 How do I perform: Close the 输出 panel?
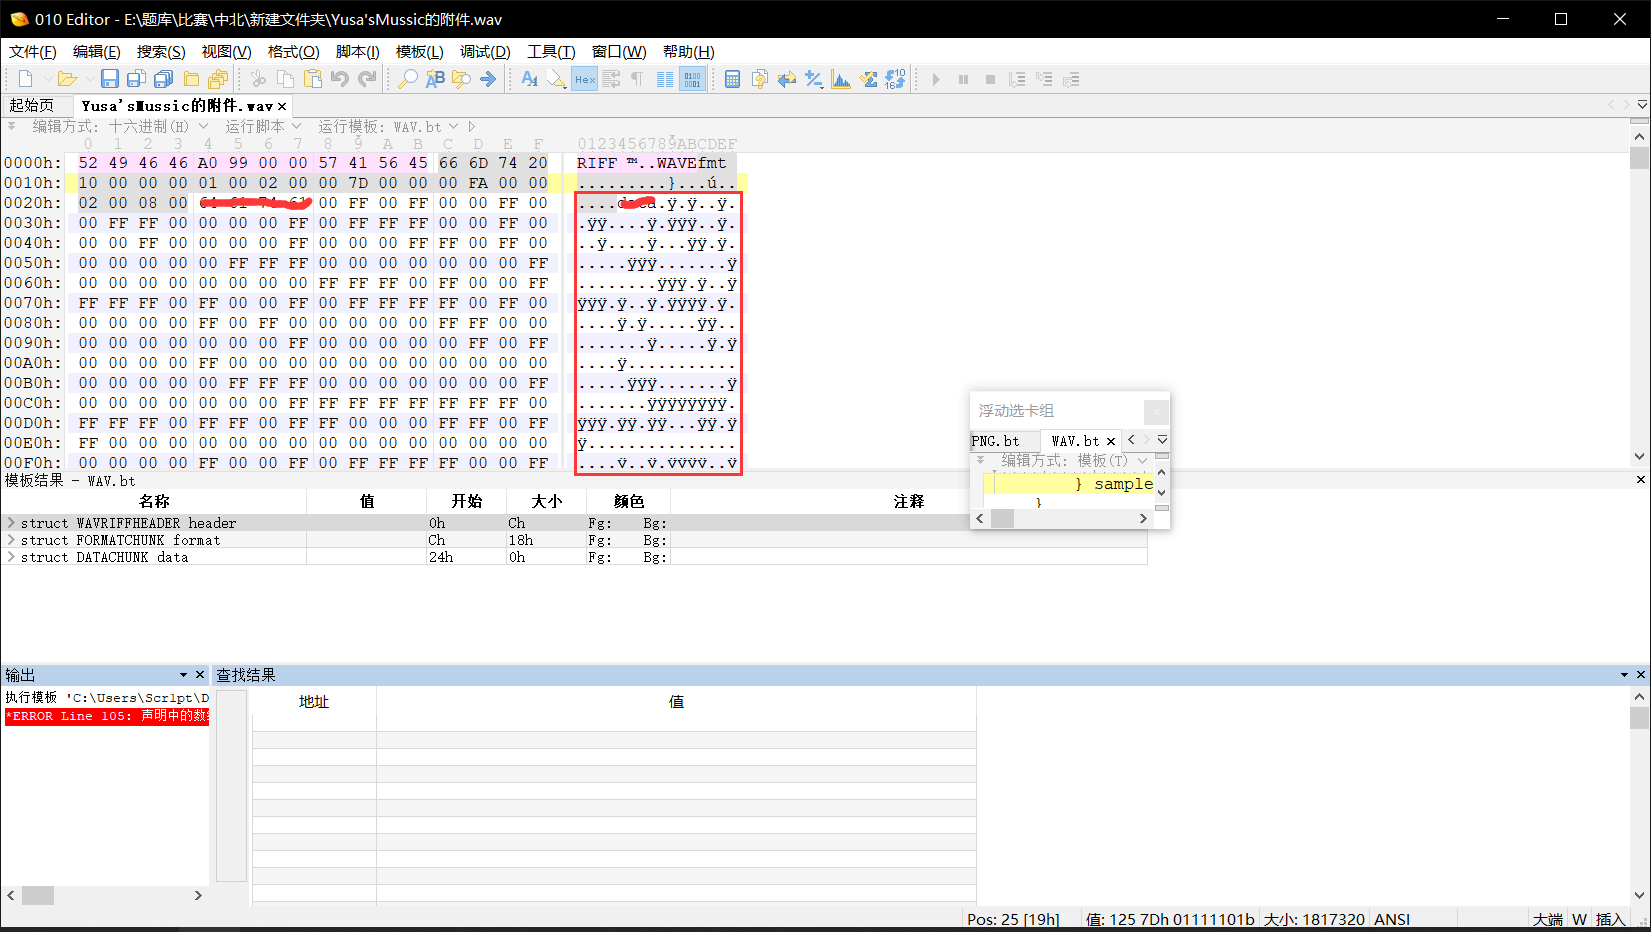coord(199,675)
